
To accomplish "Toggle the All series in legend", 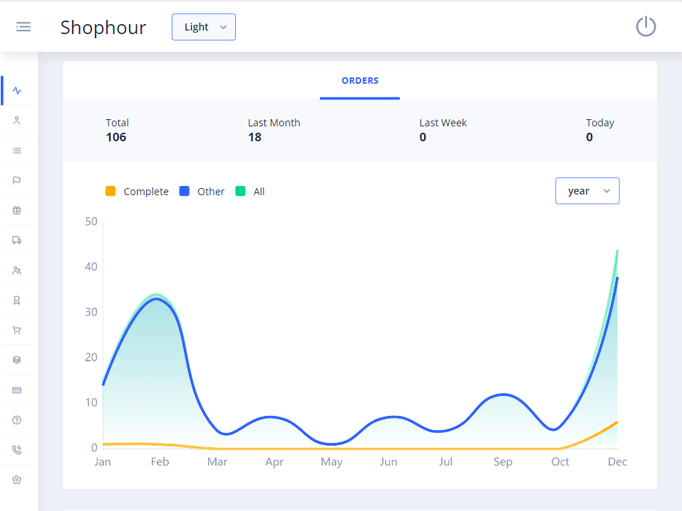I will click(x=250, y=191).
